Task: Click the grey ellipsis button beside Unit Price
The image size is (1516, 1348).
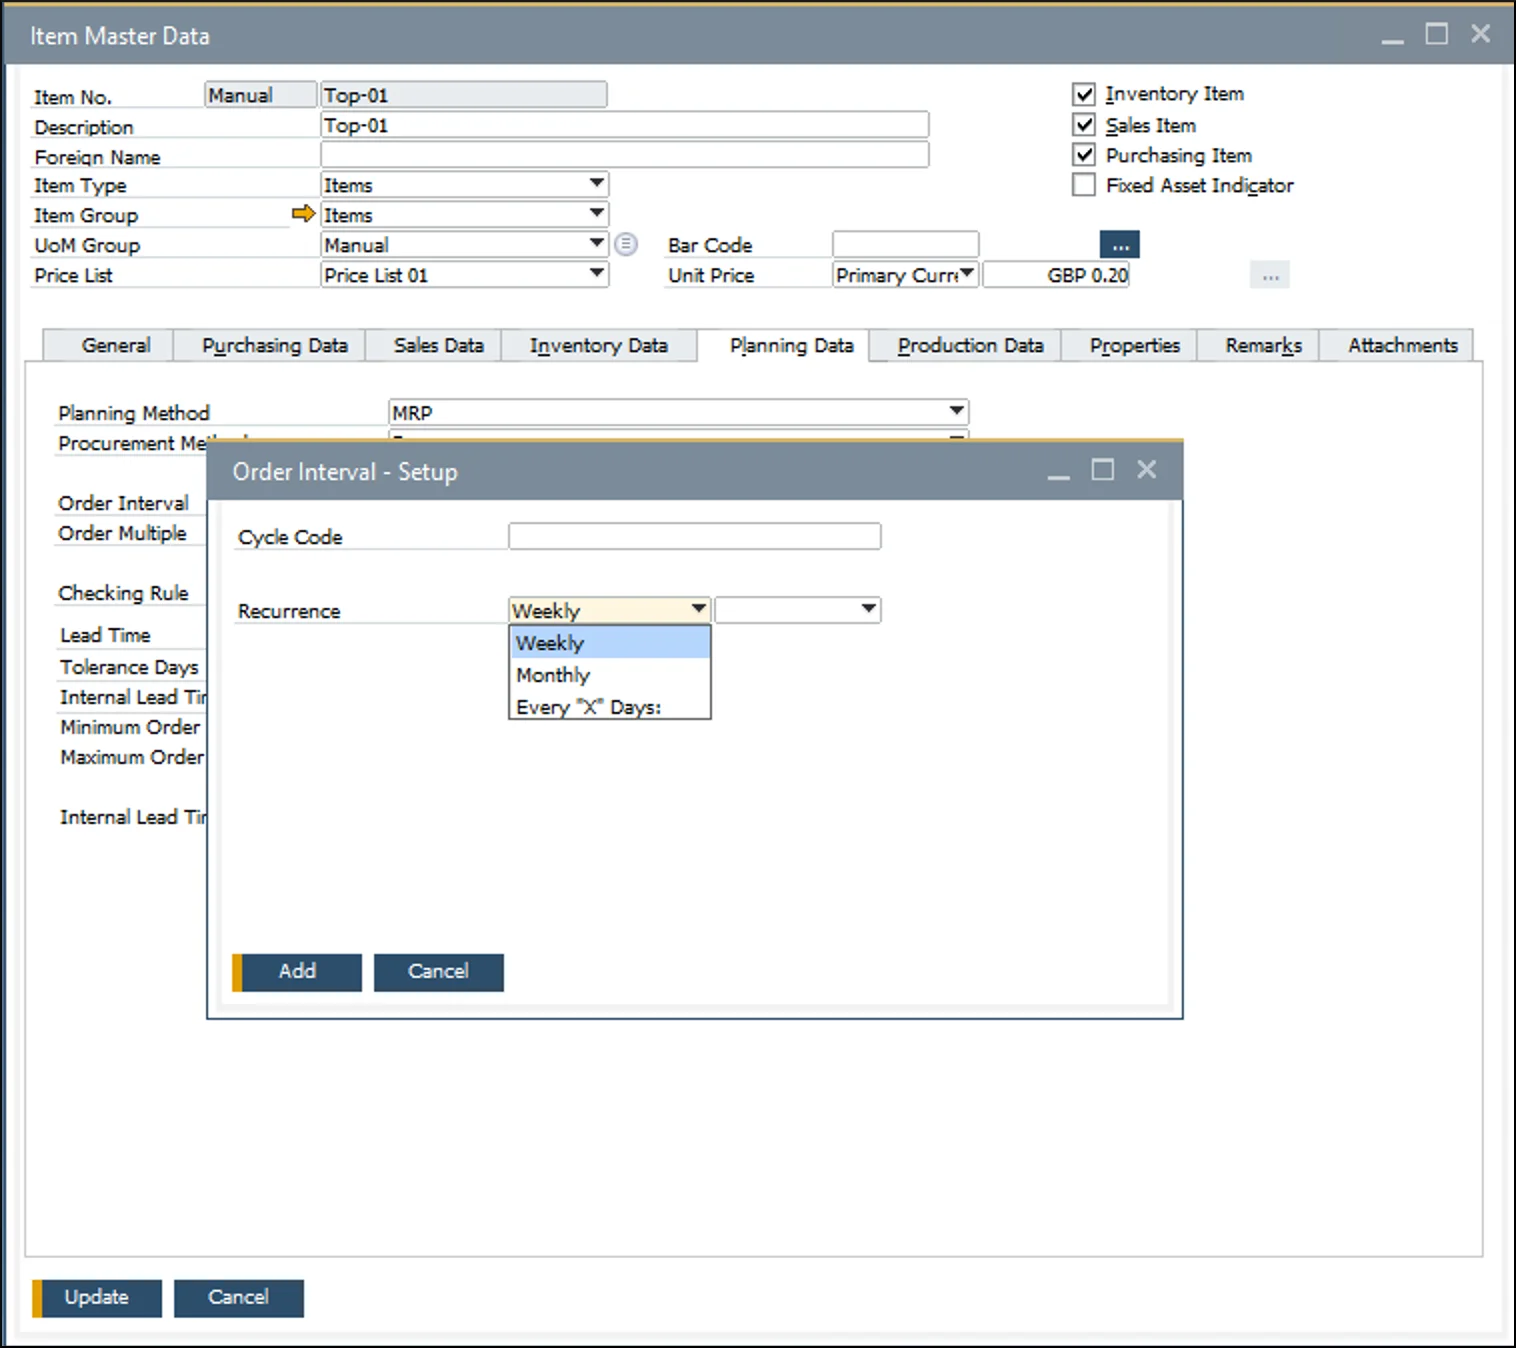Action: [1270, 275]
